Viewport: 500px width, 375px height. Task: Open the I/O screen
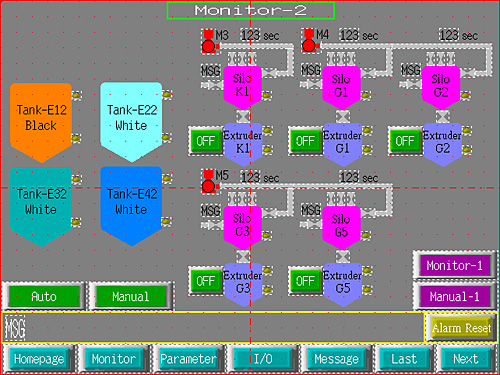[x=263, y=359]
